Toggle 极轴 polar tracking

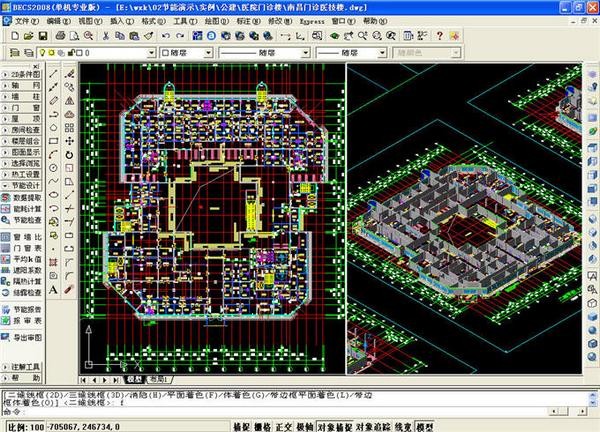(305, 427)
